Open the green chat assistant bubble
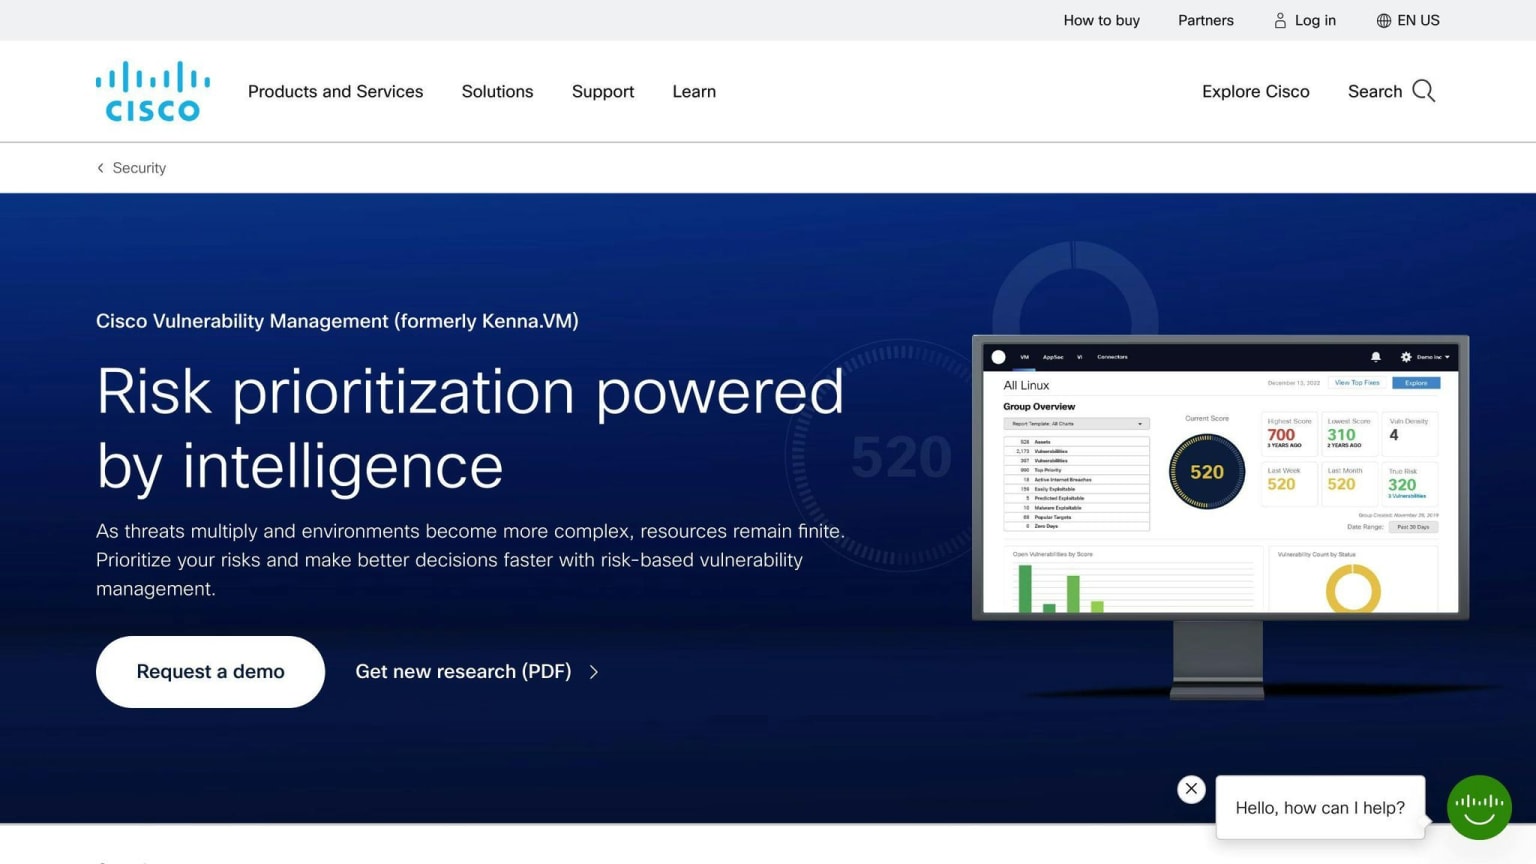This screenshot has width=1536, height=864. 1479,807
